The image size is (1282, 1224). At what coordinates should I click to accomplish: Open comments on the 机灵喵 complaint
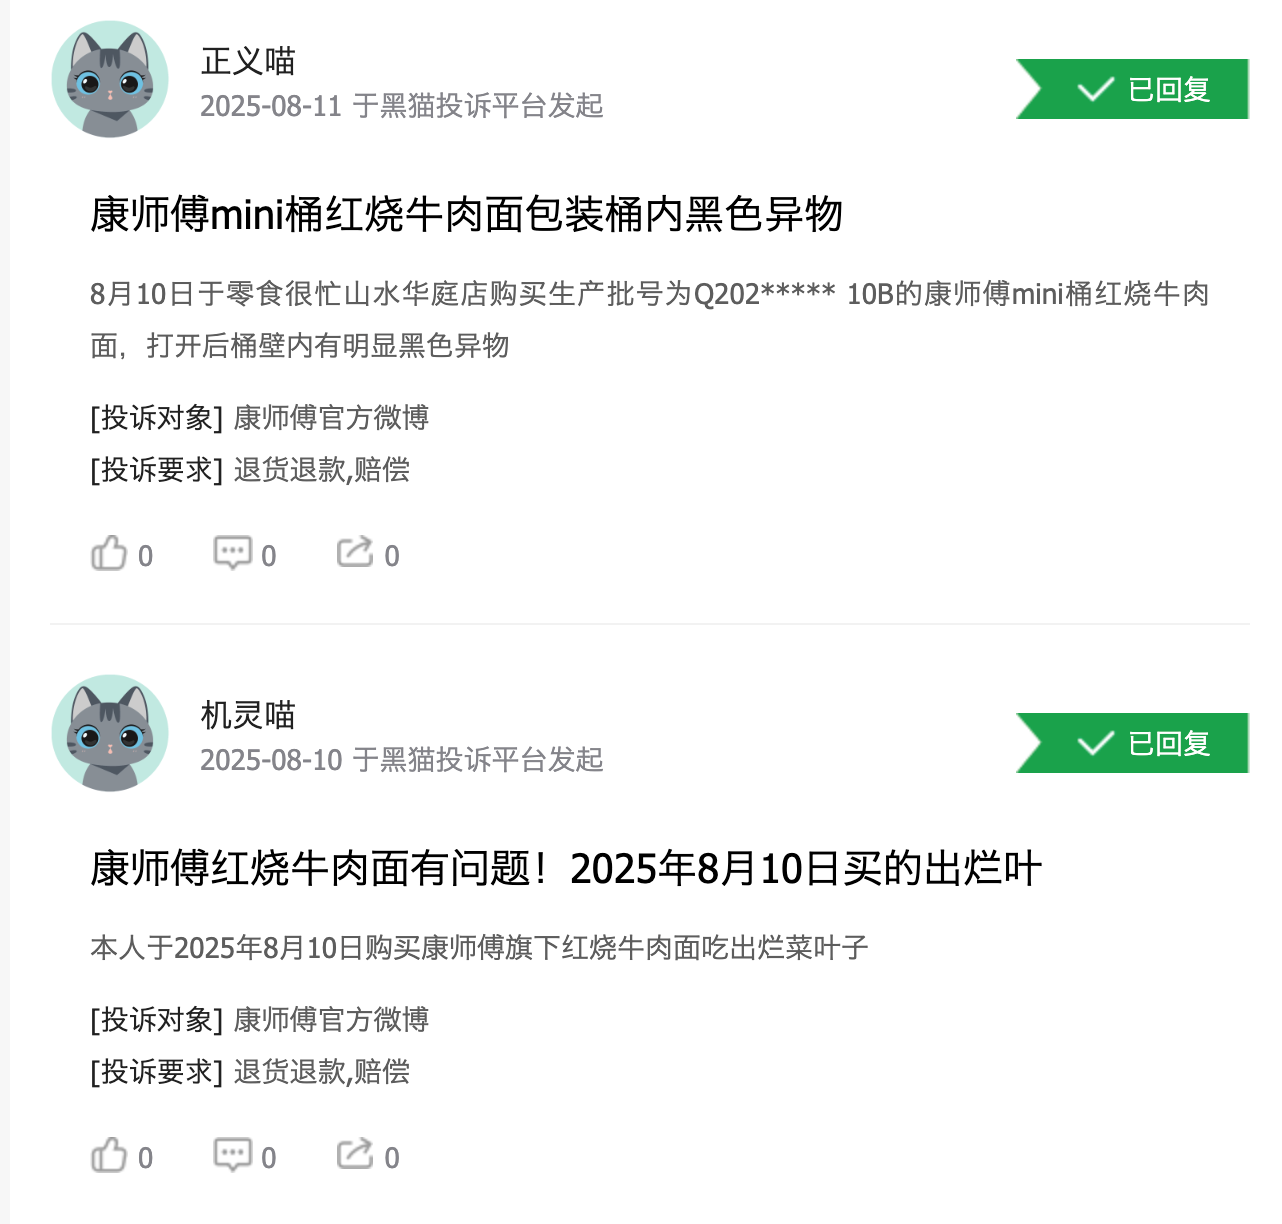point(244,1156)
